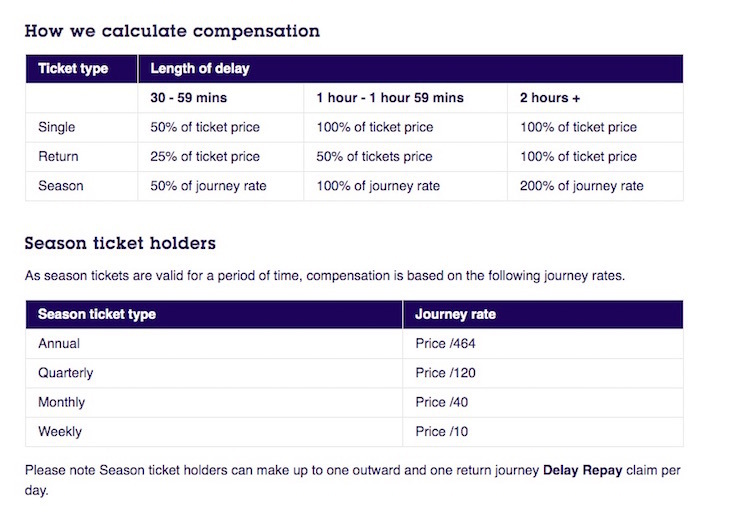Click the 'Quarterly' row label
Viewport: 730px width, 515px height.
(x=65, y=373)
